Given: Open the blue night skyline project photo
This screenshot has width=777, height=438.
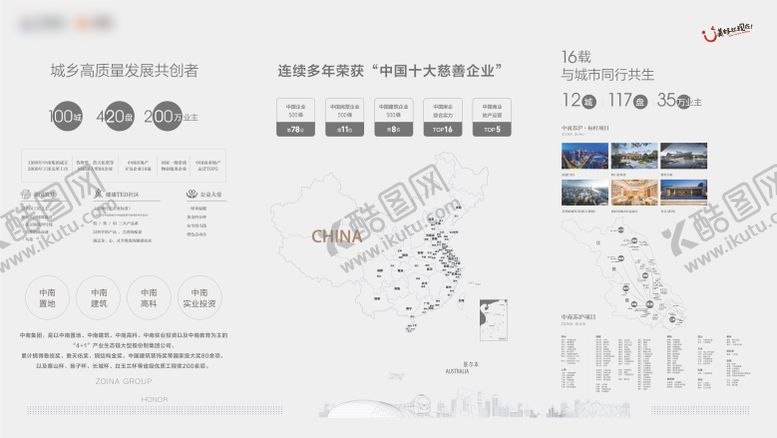Looking at the screenshot, I should (x=585, y=156).
